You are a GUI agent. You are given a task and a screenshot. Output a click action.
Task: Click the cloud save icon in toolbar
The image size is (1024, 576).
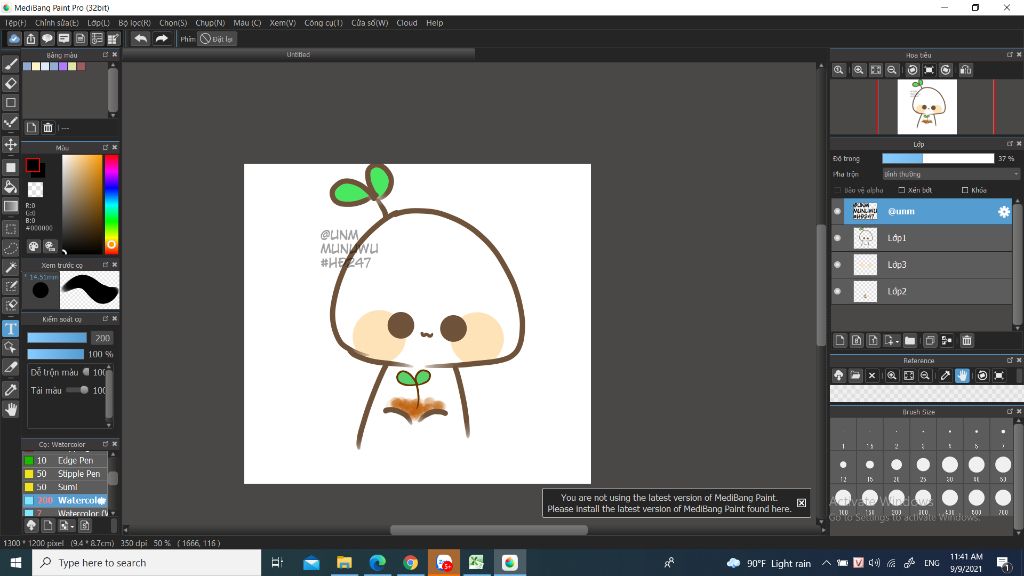click(14, 39)
